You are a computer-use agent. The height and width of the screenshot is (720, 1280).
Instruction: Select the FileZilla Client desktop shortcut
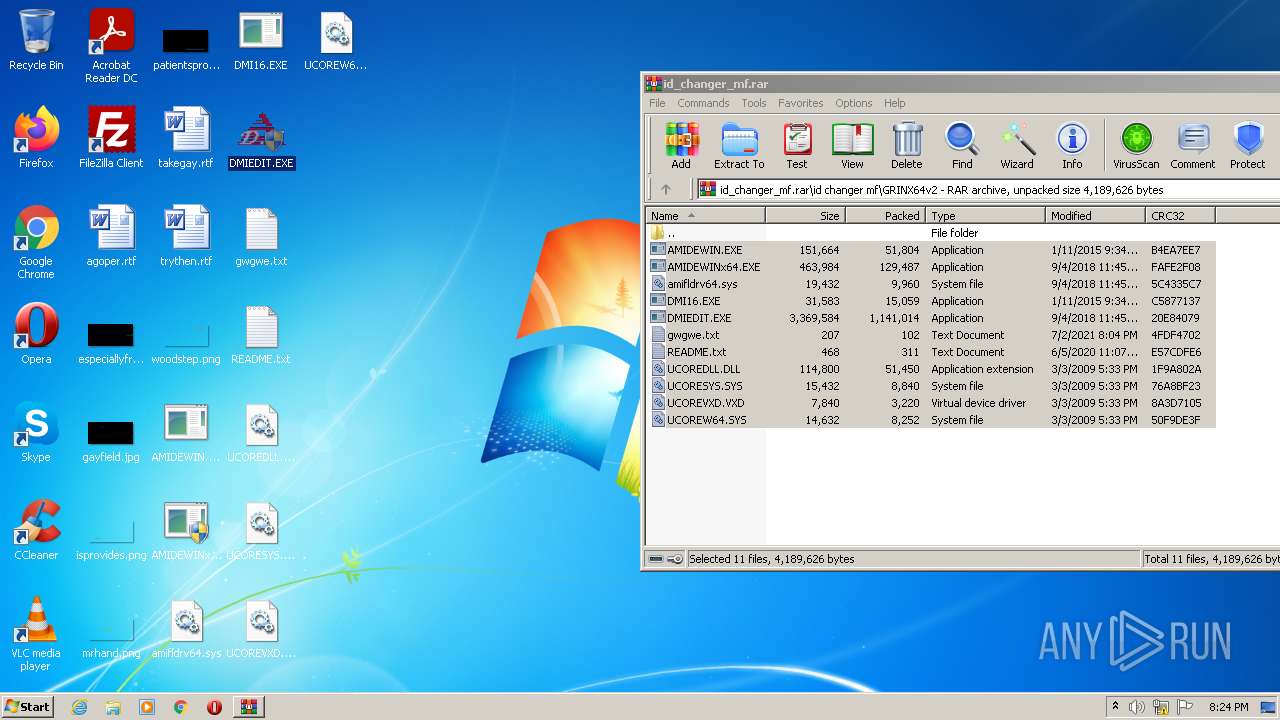(111, 137)
